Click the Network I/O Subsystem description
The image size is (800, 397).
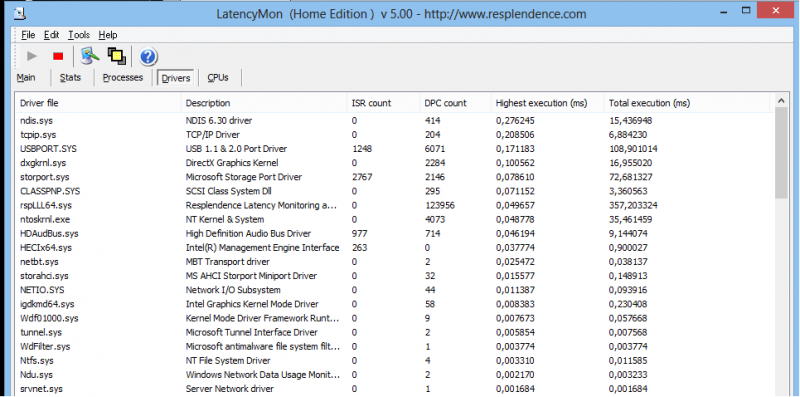[233, 290]
